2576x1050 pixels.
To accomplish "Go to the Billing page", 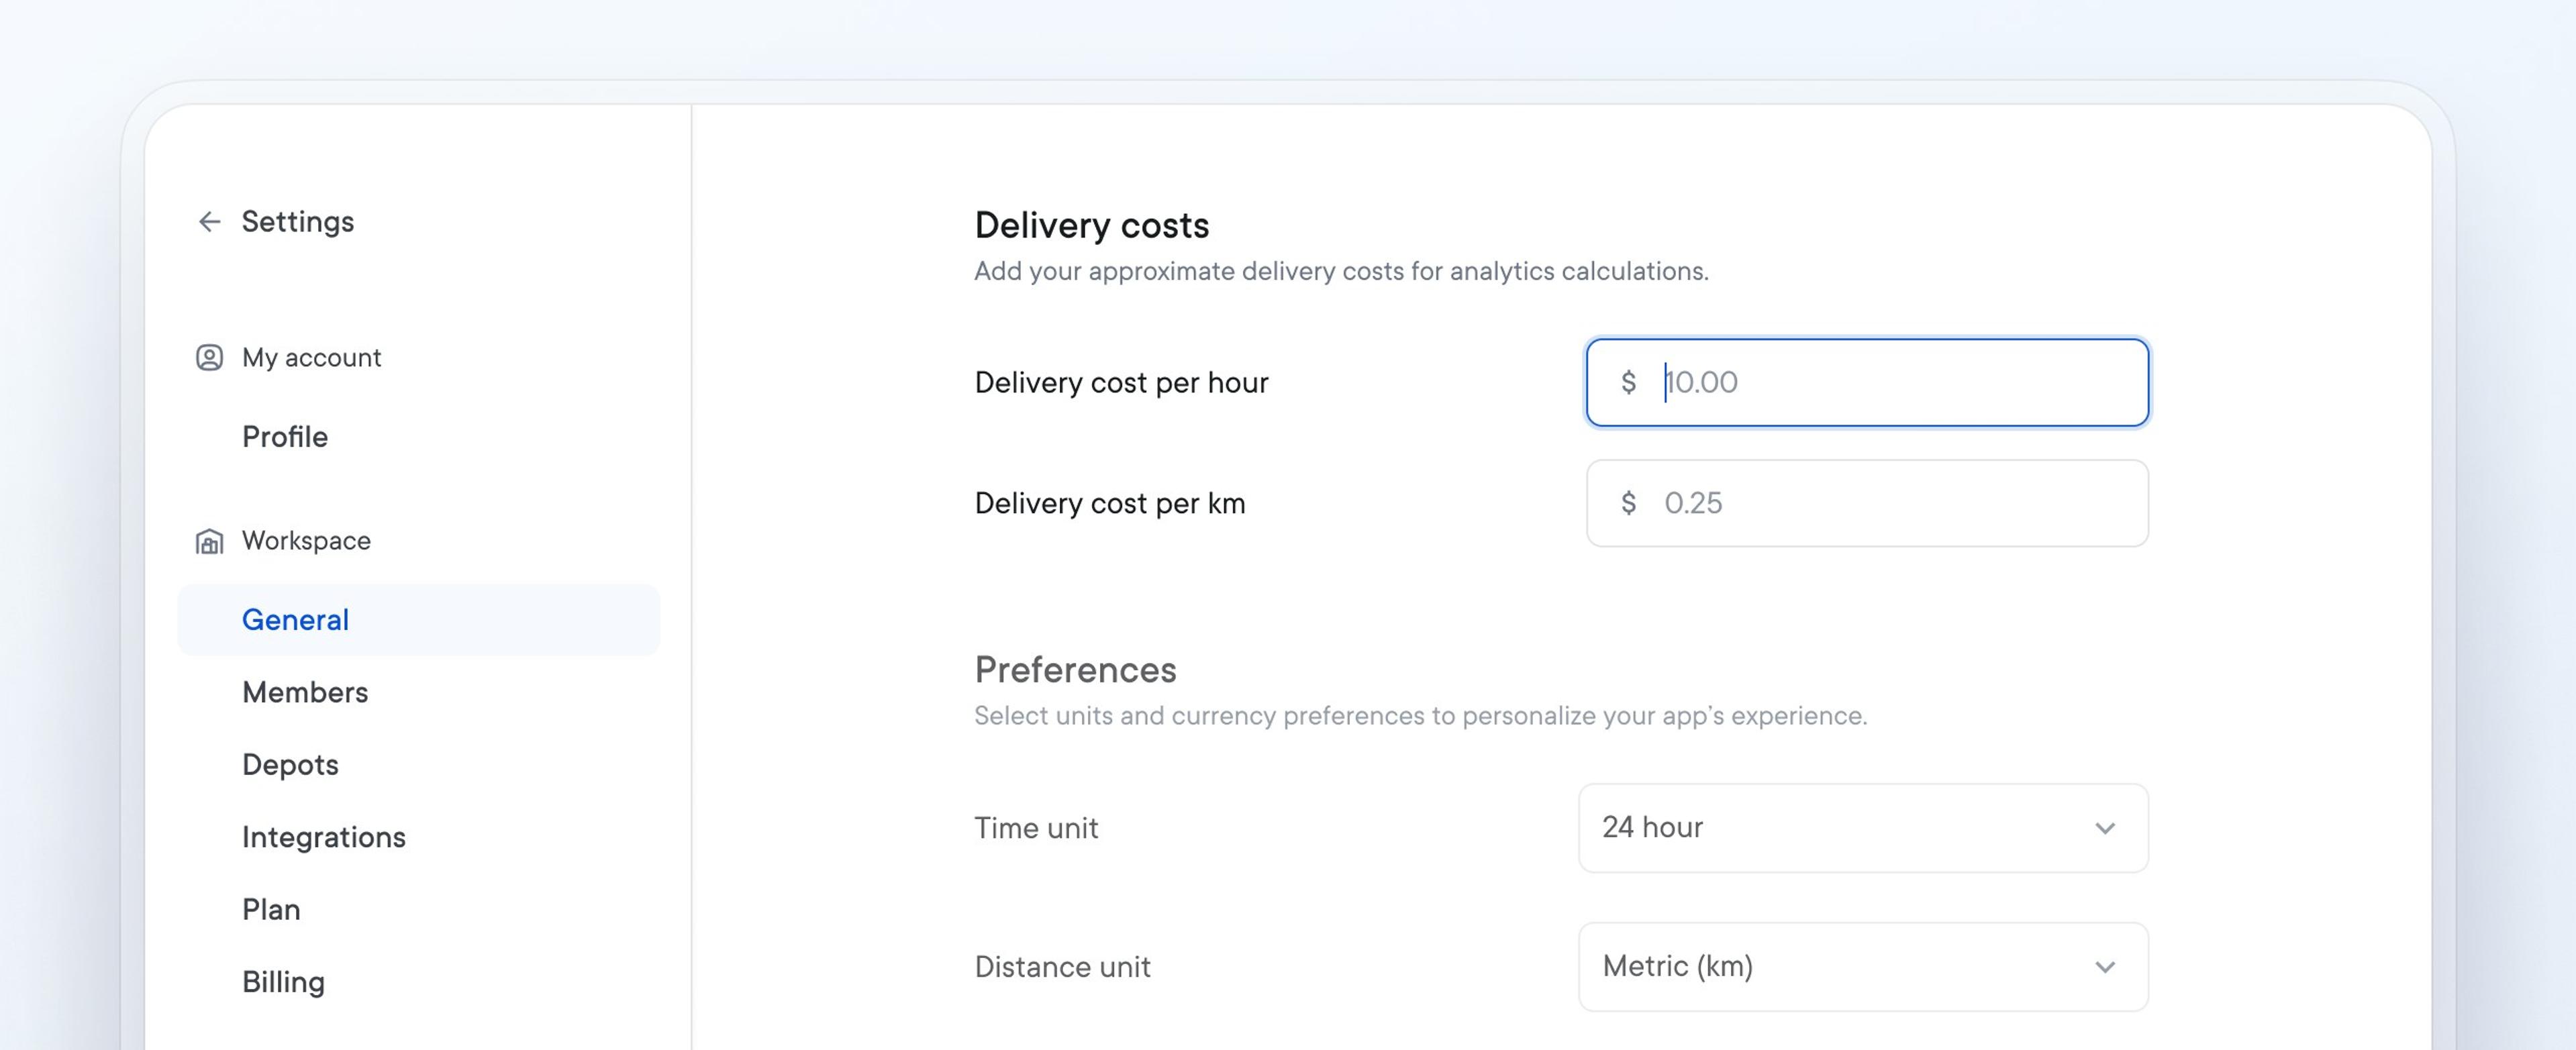I will 283,982.
